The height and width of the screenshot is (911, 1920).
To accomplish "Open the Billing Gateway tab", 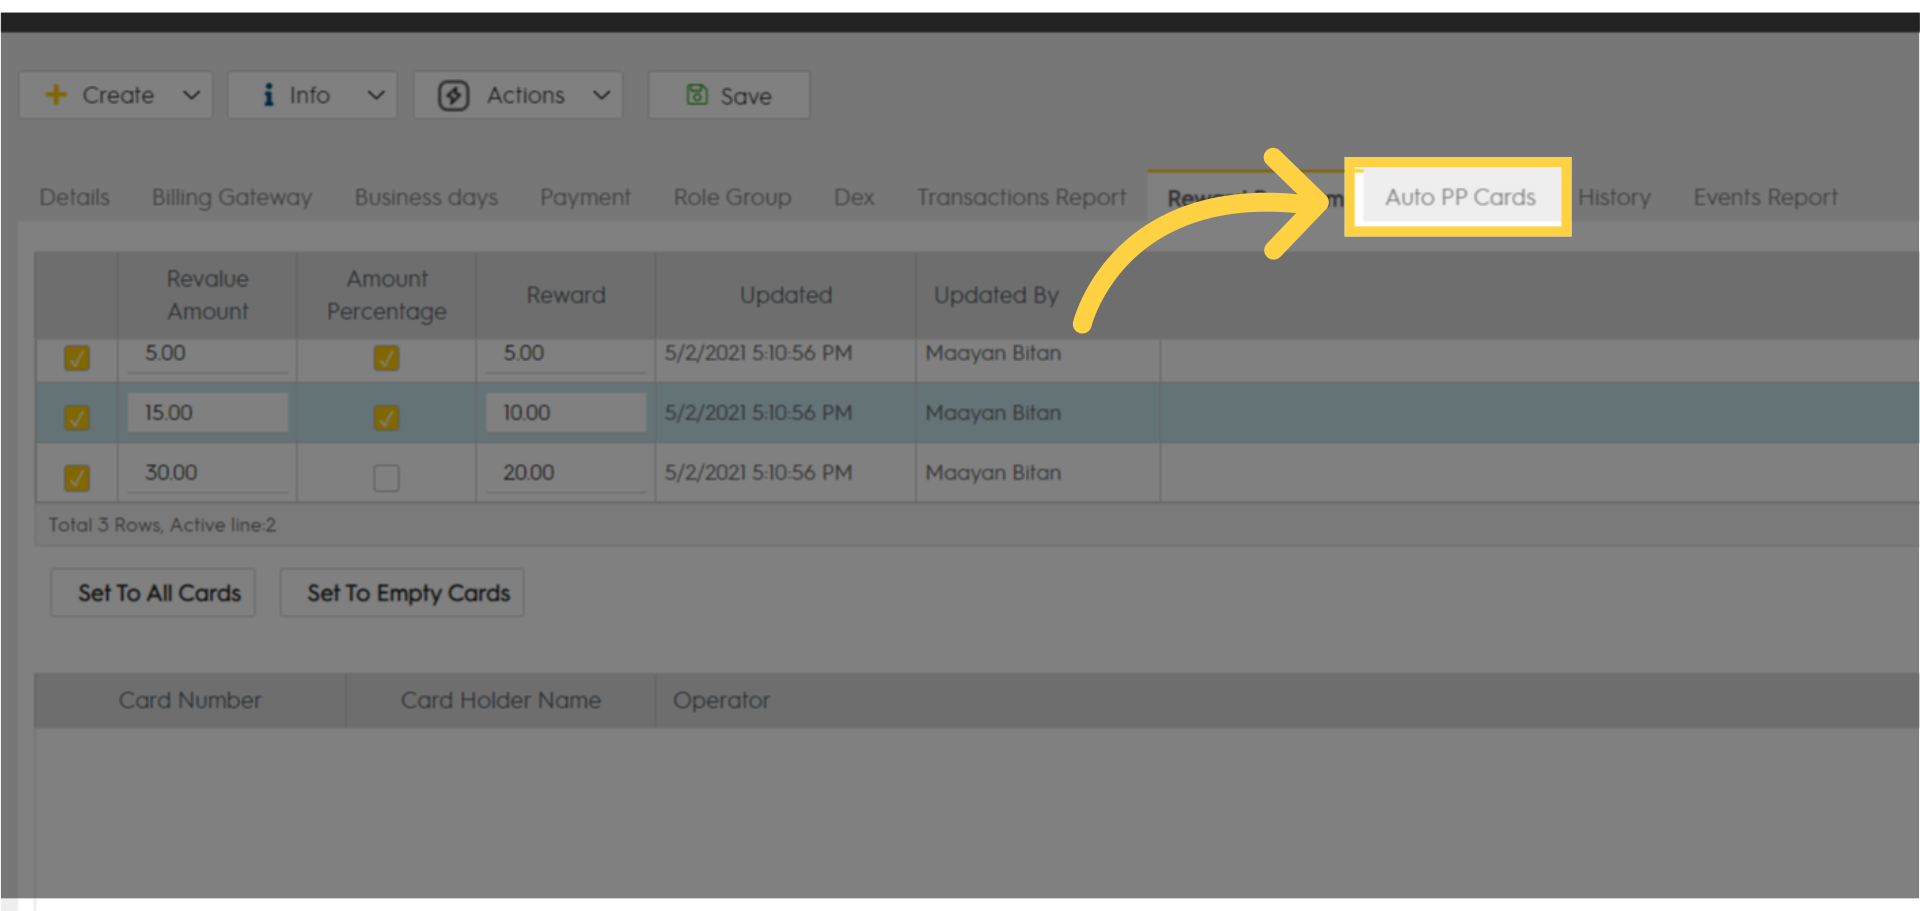I will tap(232, 198).
